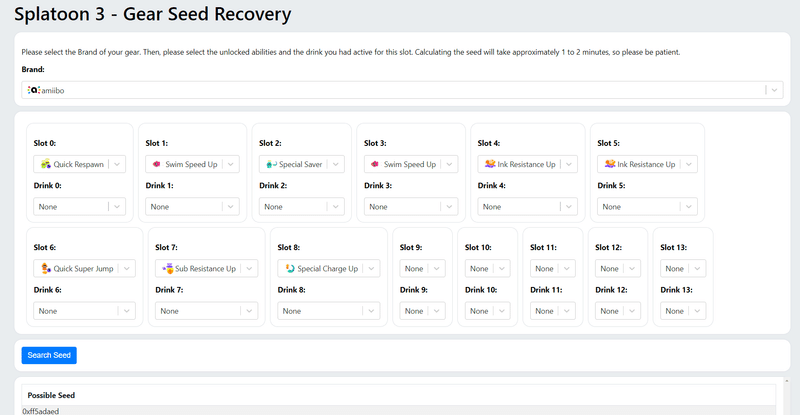Open the Slot 5 dropdown chevron

point(689,164)
